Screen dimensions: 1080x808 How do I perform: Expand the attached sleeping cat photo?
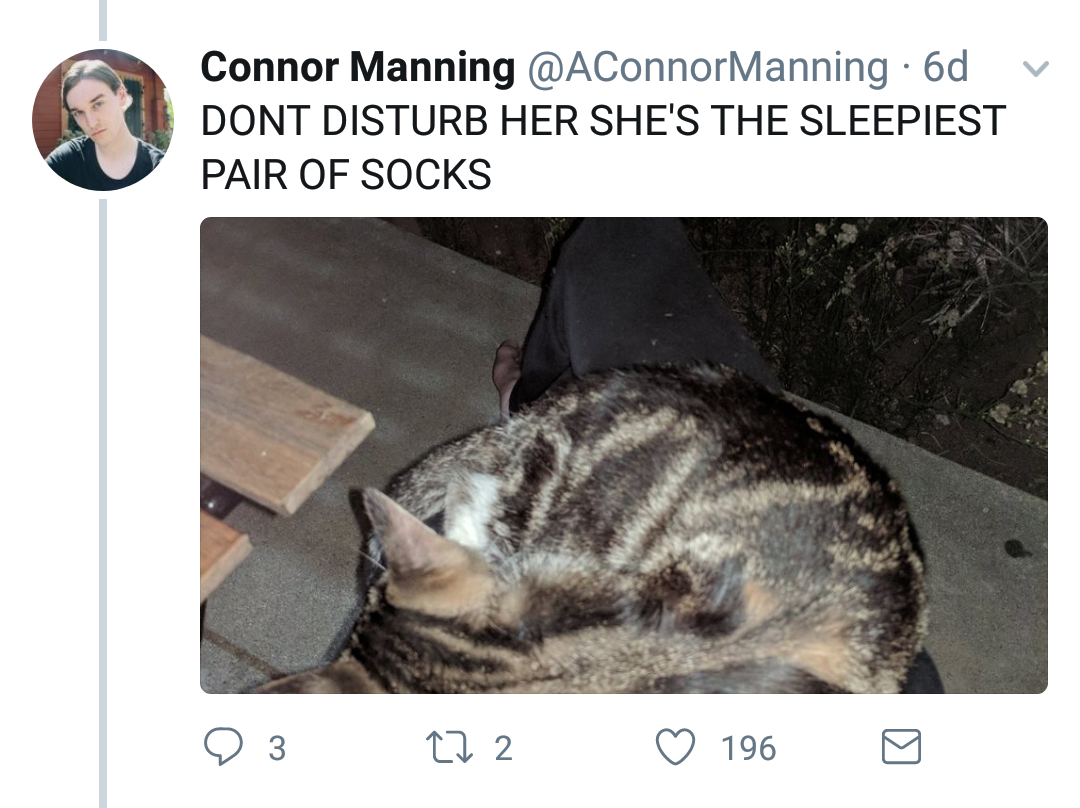pos(623,455)
